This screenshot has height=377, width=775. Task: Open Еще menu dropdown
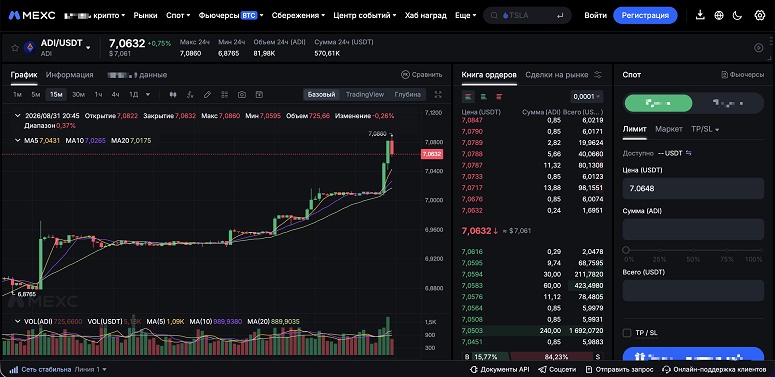click(465, 15)
